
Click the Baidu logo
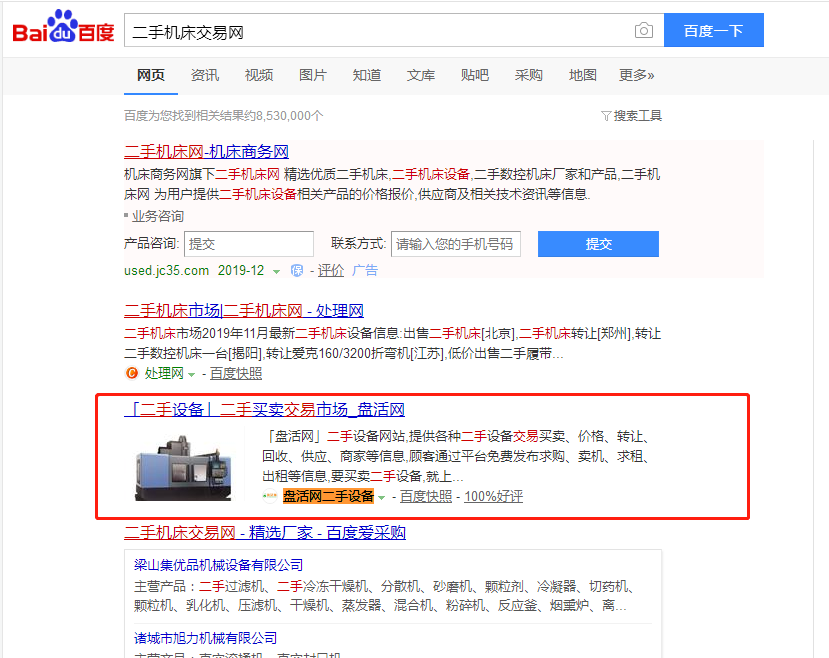coord(63,26)
